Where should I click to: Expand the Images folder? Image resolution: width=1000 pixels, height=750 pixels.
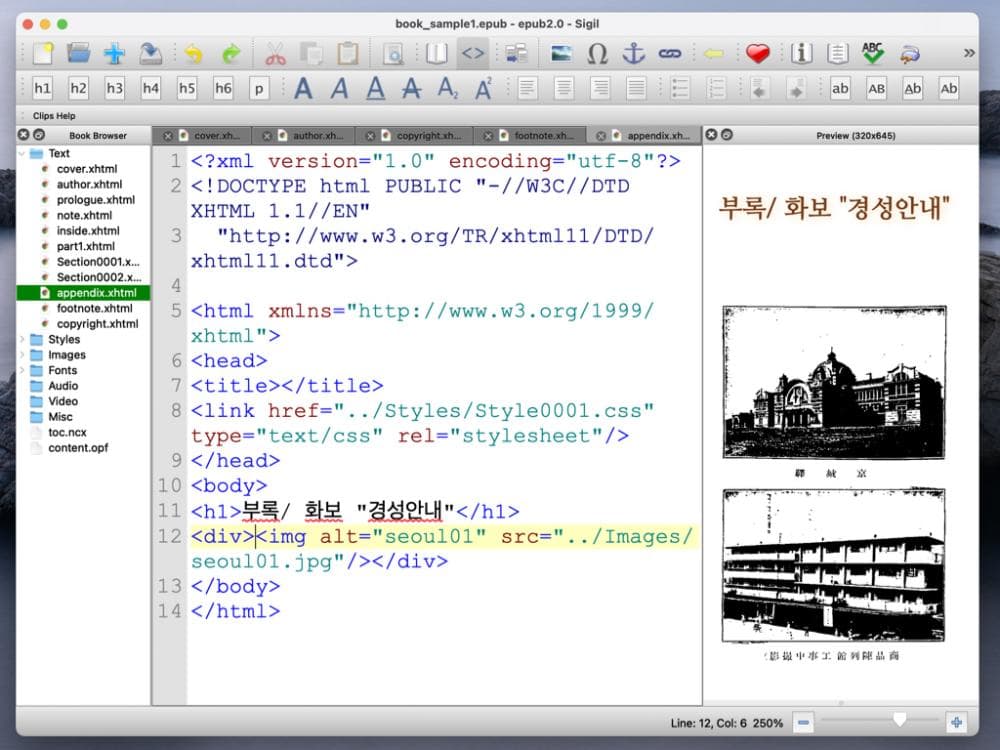(22, 355)
